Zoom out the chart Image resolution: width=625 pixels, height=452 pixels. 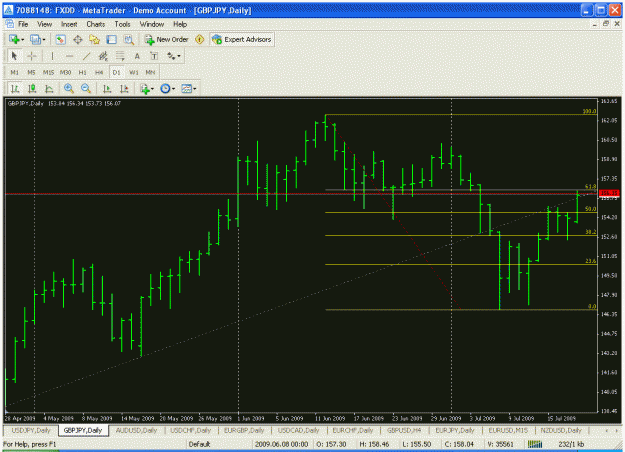pos(86,89)
